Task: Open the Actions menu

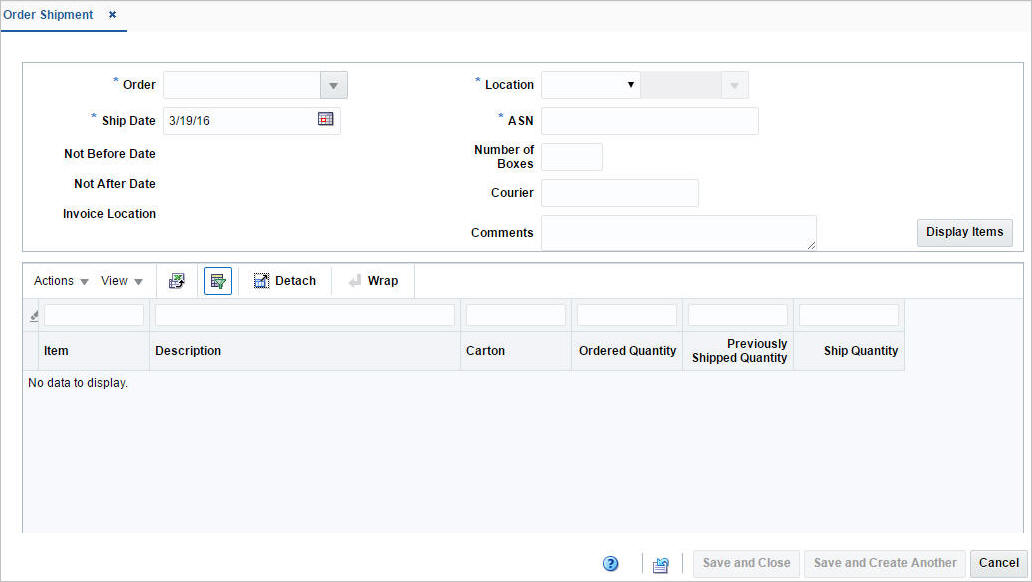Action: [57, 280]
